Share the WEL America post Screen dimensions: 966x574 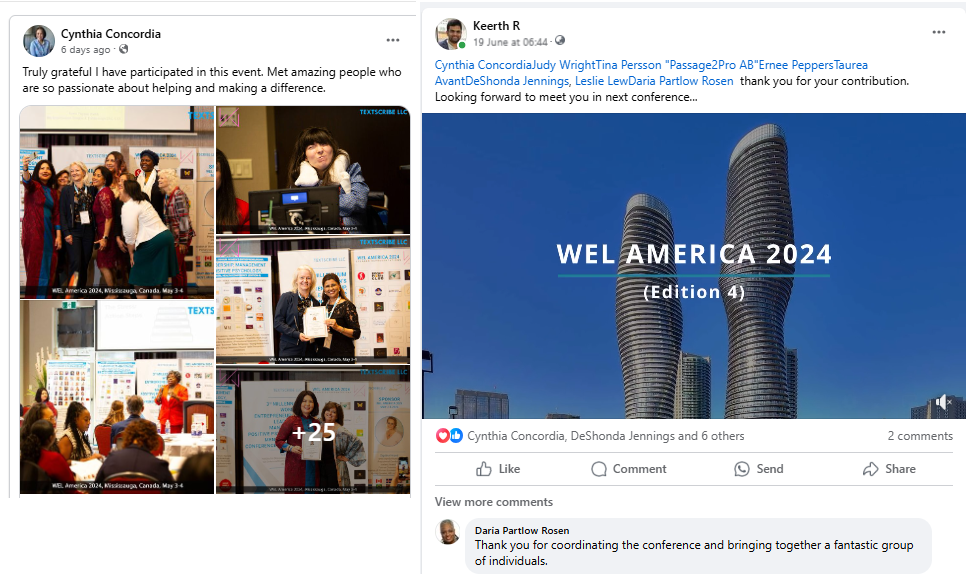[x=888, y=469]
